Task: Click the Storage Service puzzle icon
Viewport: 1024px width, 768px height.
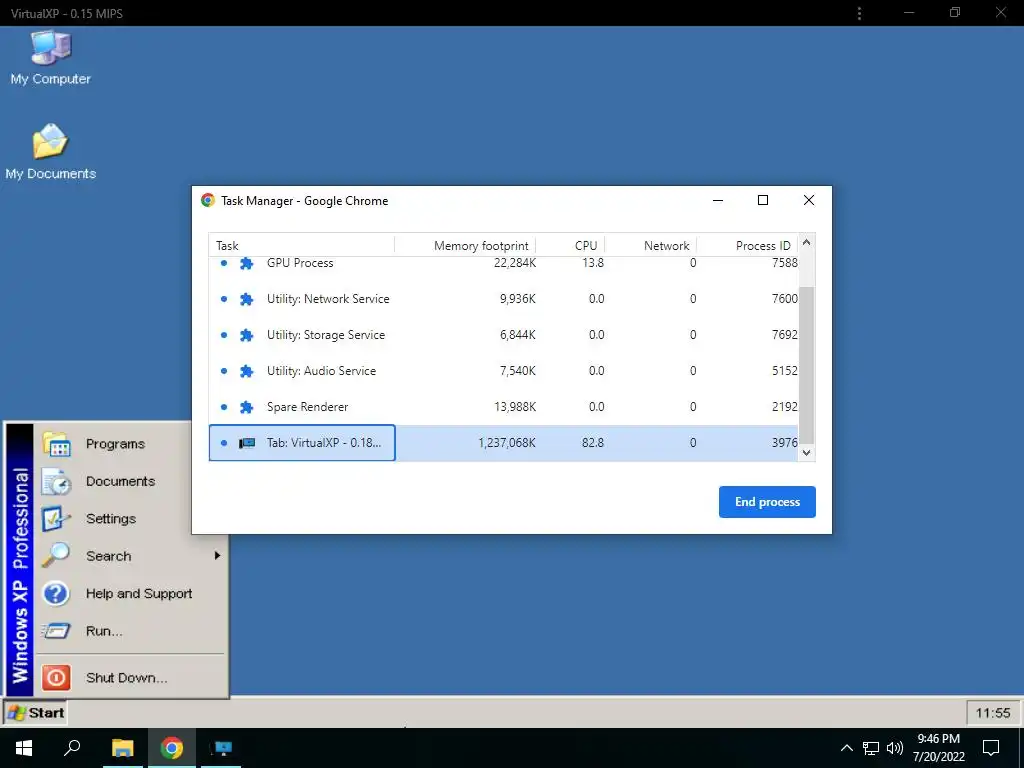Action: 246,335
